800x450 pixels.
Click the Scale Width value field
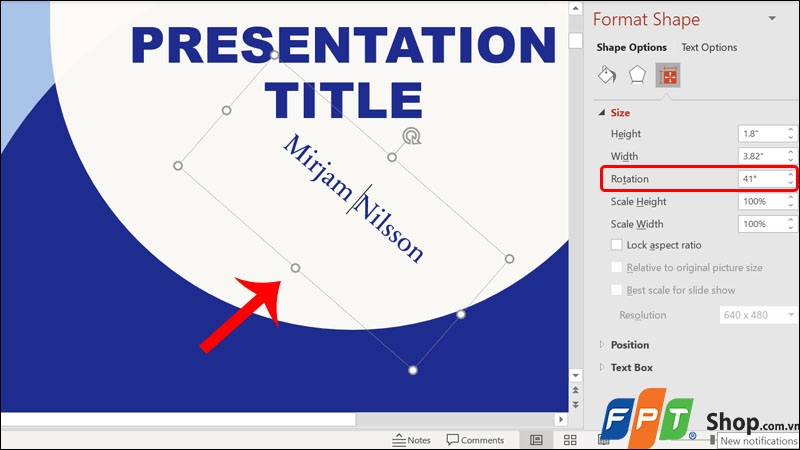pos(761,224)
